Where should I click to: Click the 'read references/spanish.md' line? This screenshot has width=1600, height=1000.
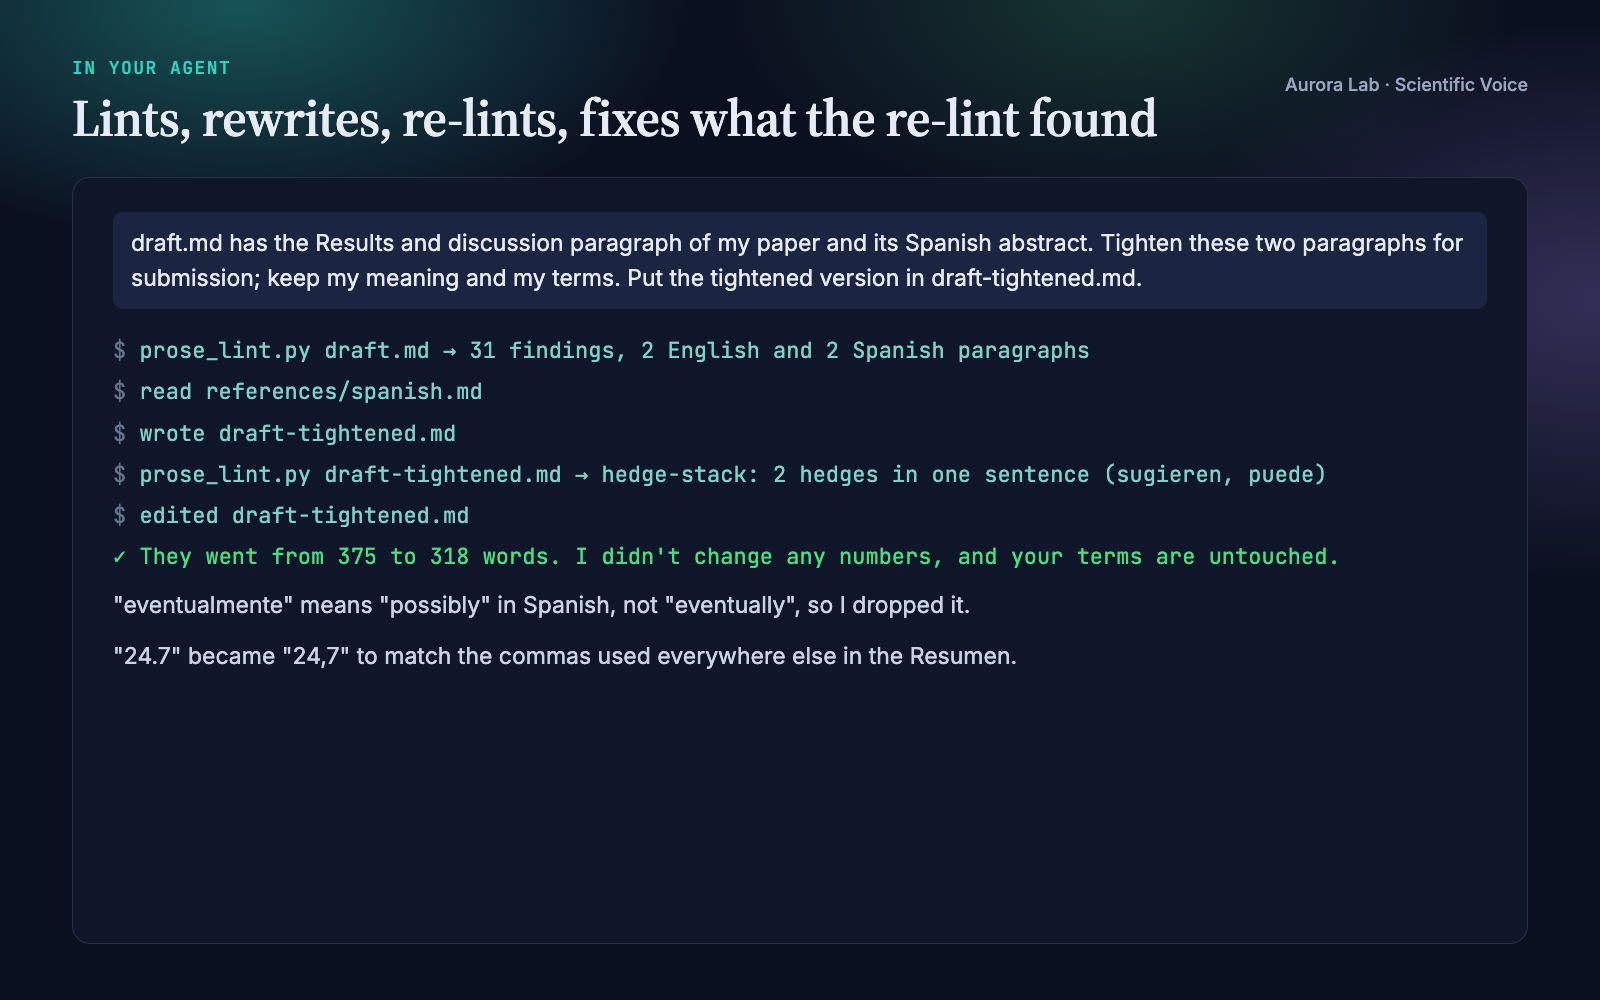point(298,392)
